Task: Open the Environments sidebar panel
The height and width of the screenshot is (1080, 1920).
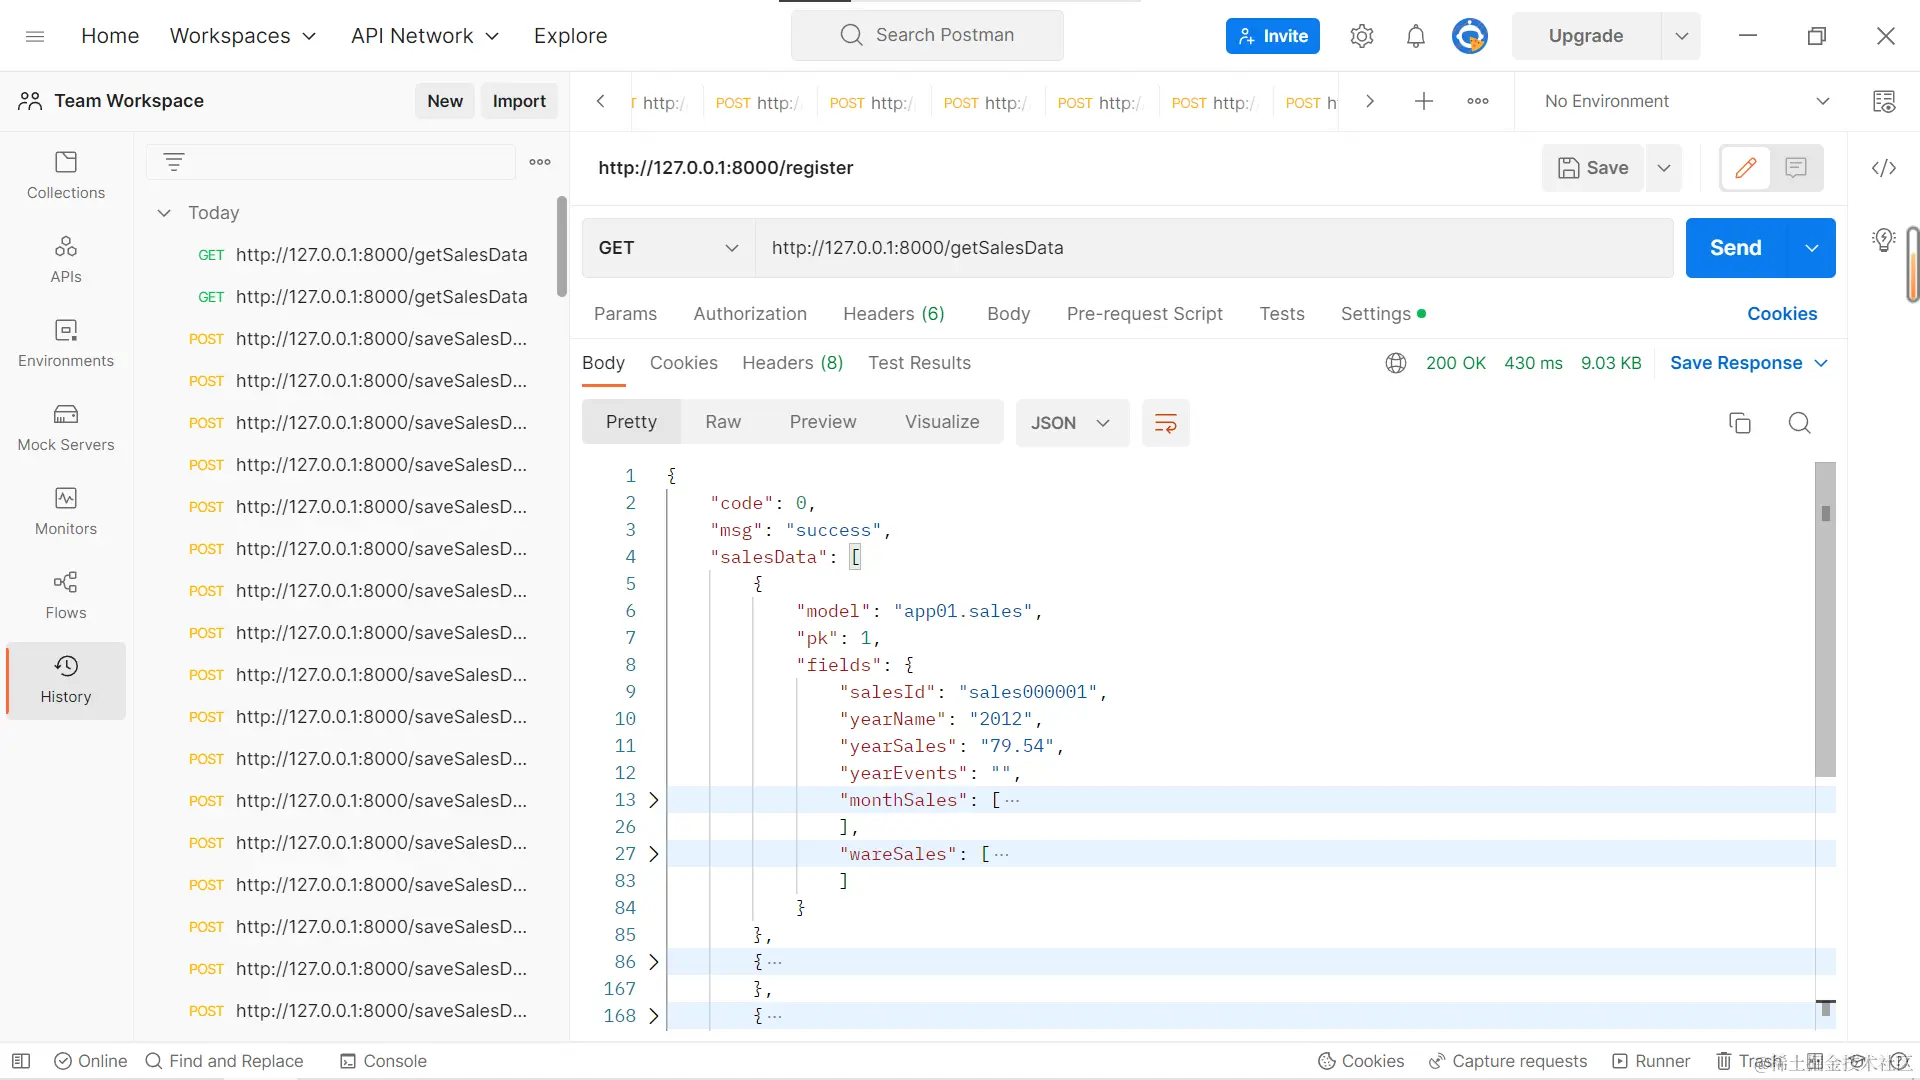Action: (x=66, y=343)
